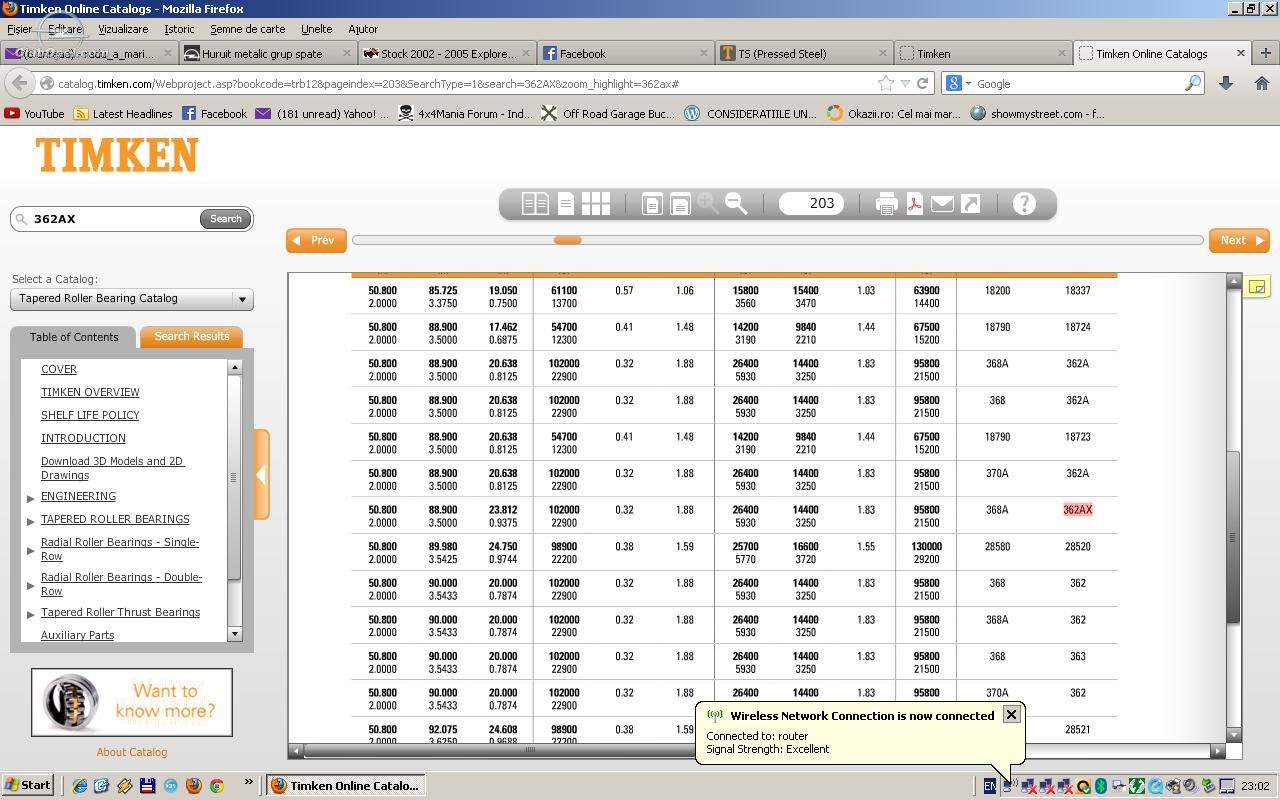Click the page number field showing 203
This screenshot has height=800, width=1280.
[x=813, y=204]
